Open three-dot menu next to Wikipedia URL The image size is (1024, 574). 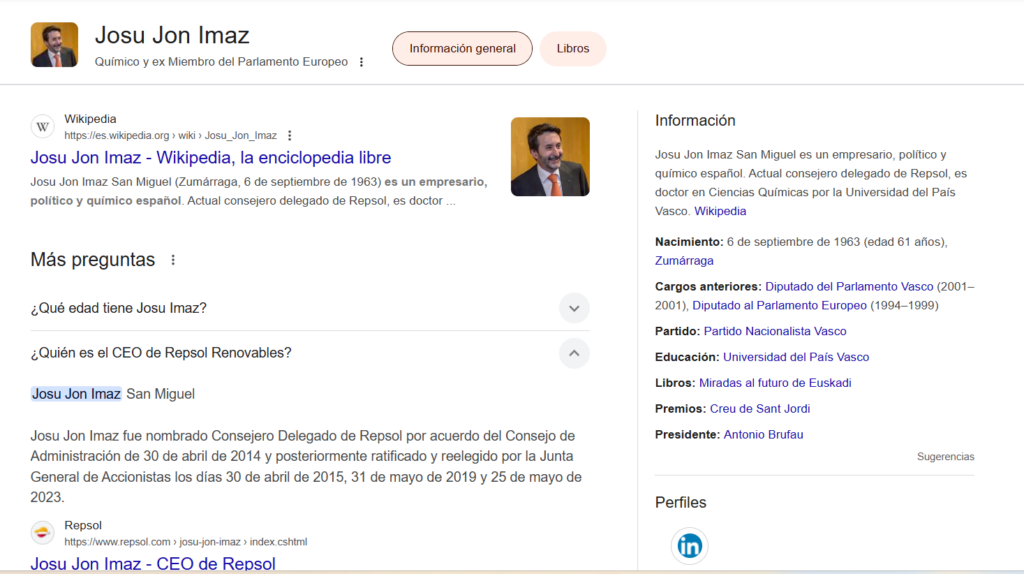[289, 135]
